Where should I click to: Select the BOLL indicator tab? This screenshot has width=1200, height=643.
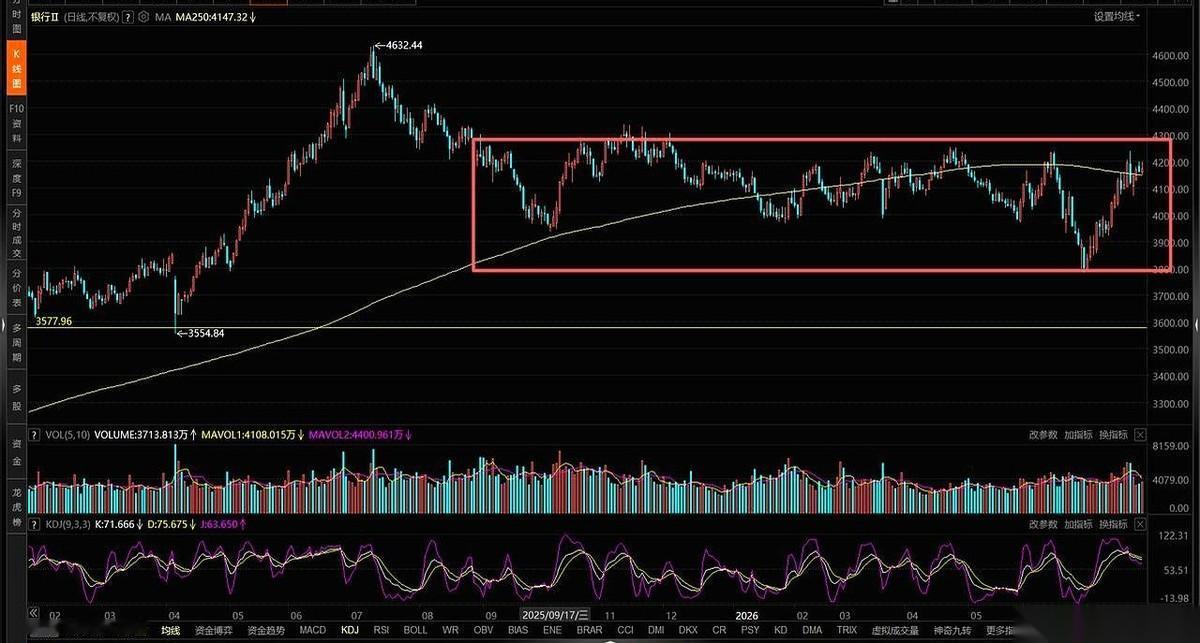[x=415, y=630]
